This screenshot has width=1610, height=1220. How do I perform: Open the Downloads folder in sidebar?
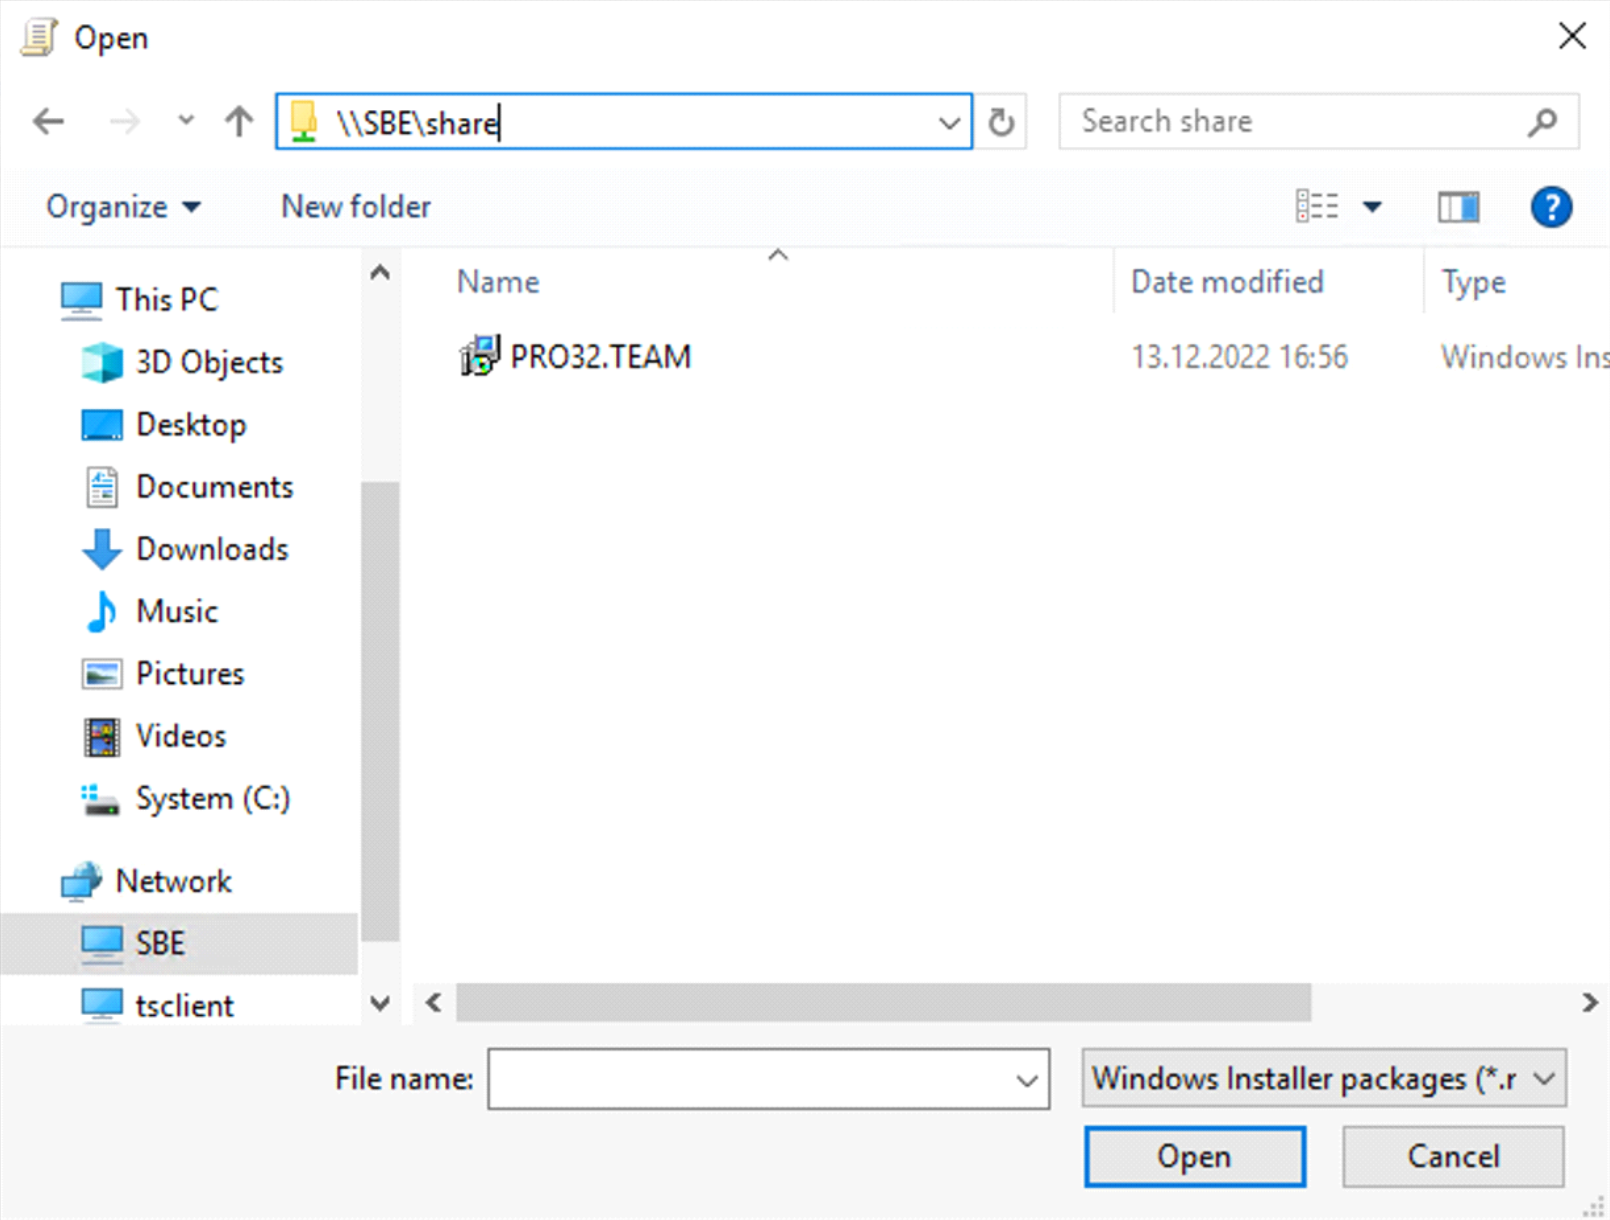pos(211,549)
